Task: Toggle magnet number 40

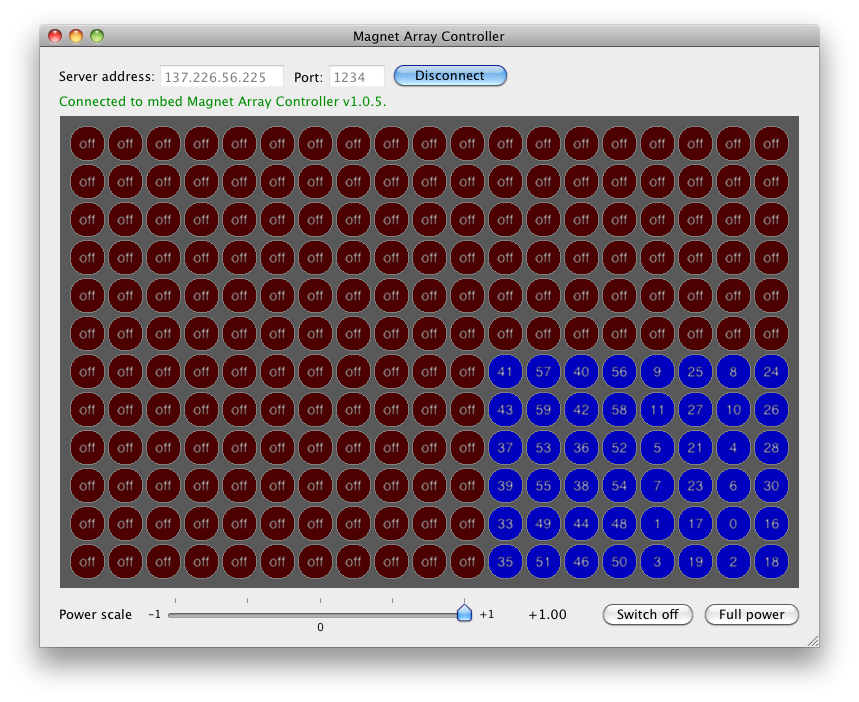Action: point(581,372)
